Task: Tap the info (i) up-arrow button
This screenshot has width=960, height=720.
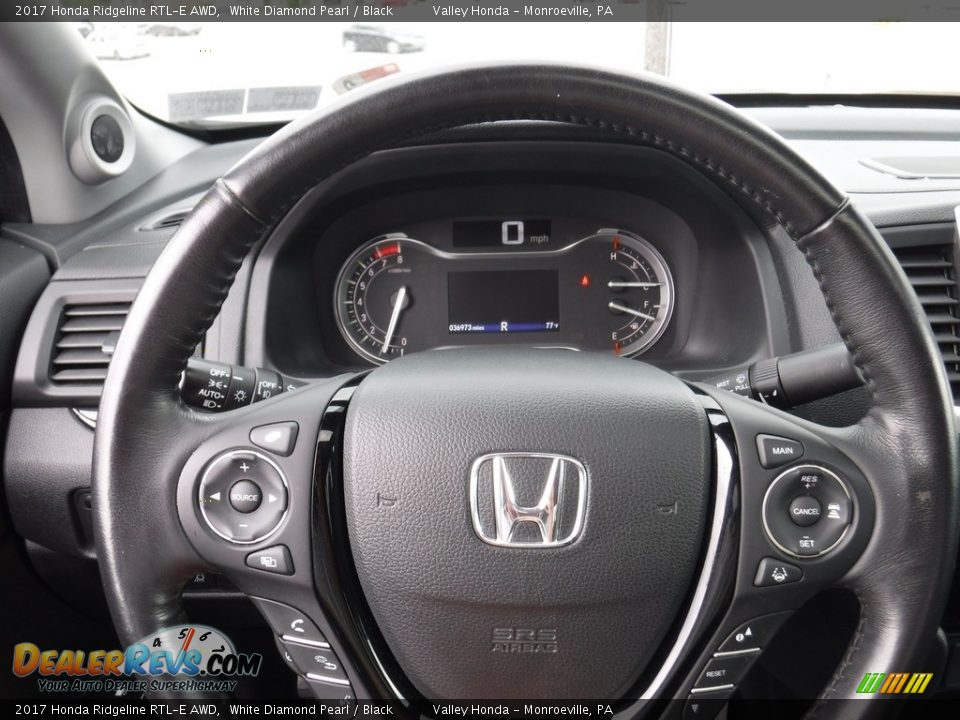Action: pyautogui.click(x=743, y=635)
